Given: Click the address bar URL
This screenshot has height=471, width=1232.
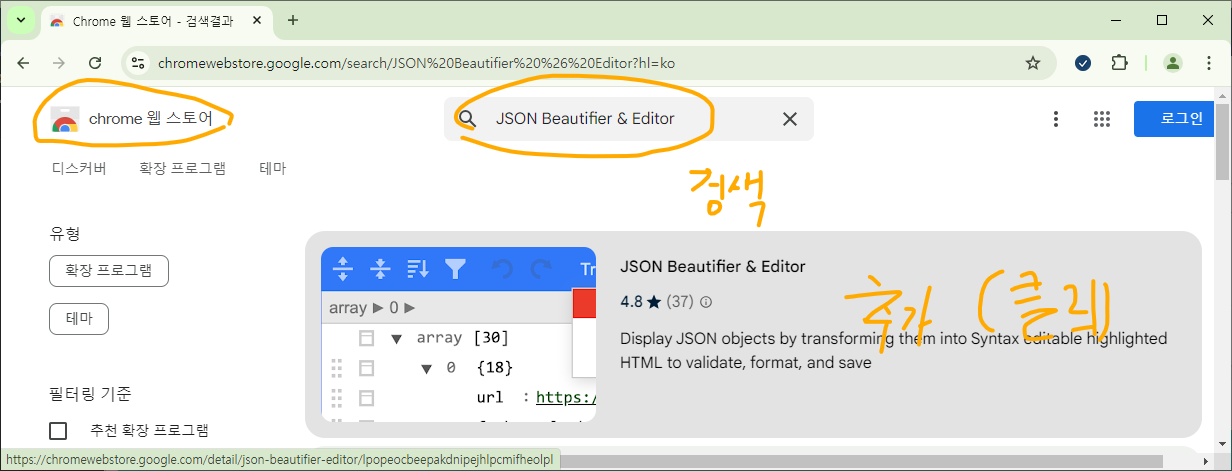Looking at the screenshot, I should pyautogui.click(x=416, y=63).
